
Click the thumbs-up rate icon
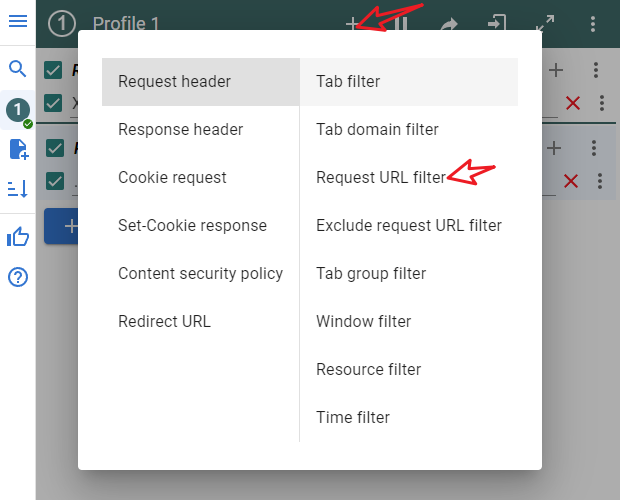point(17,237)
